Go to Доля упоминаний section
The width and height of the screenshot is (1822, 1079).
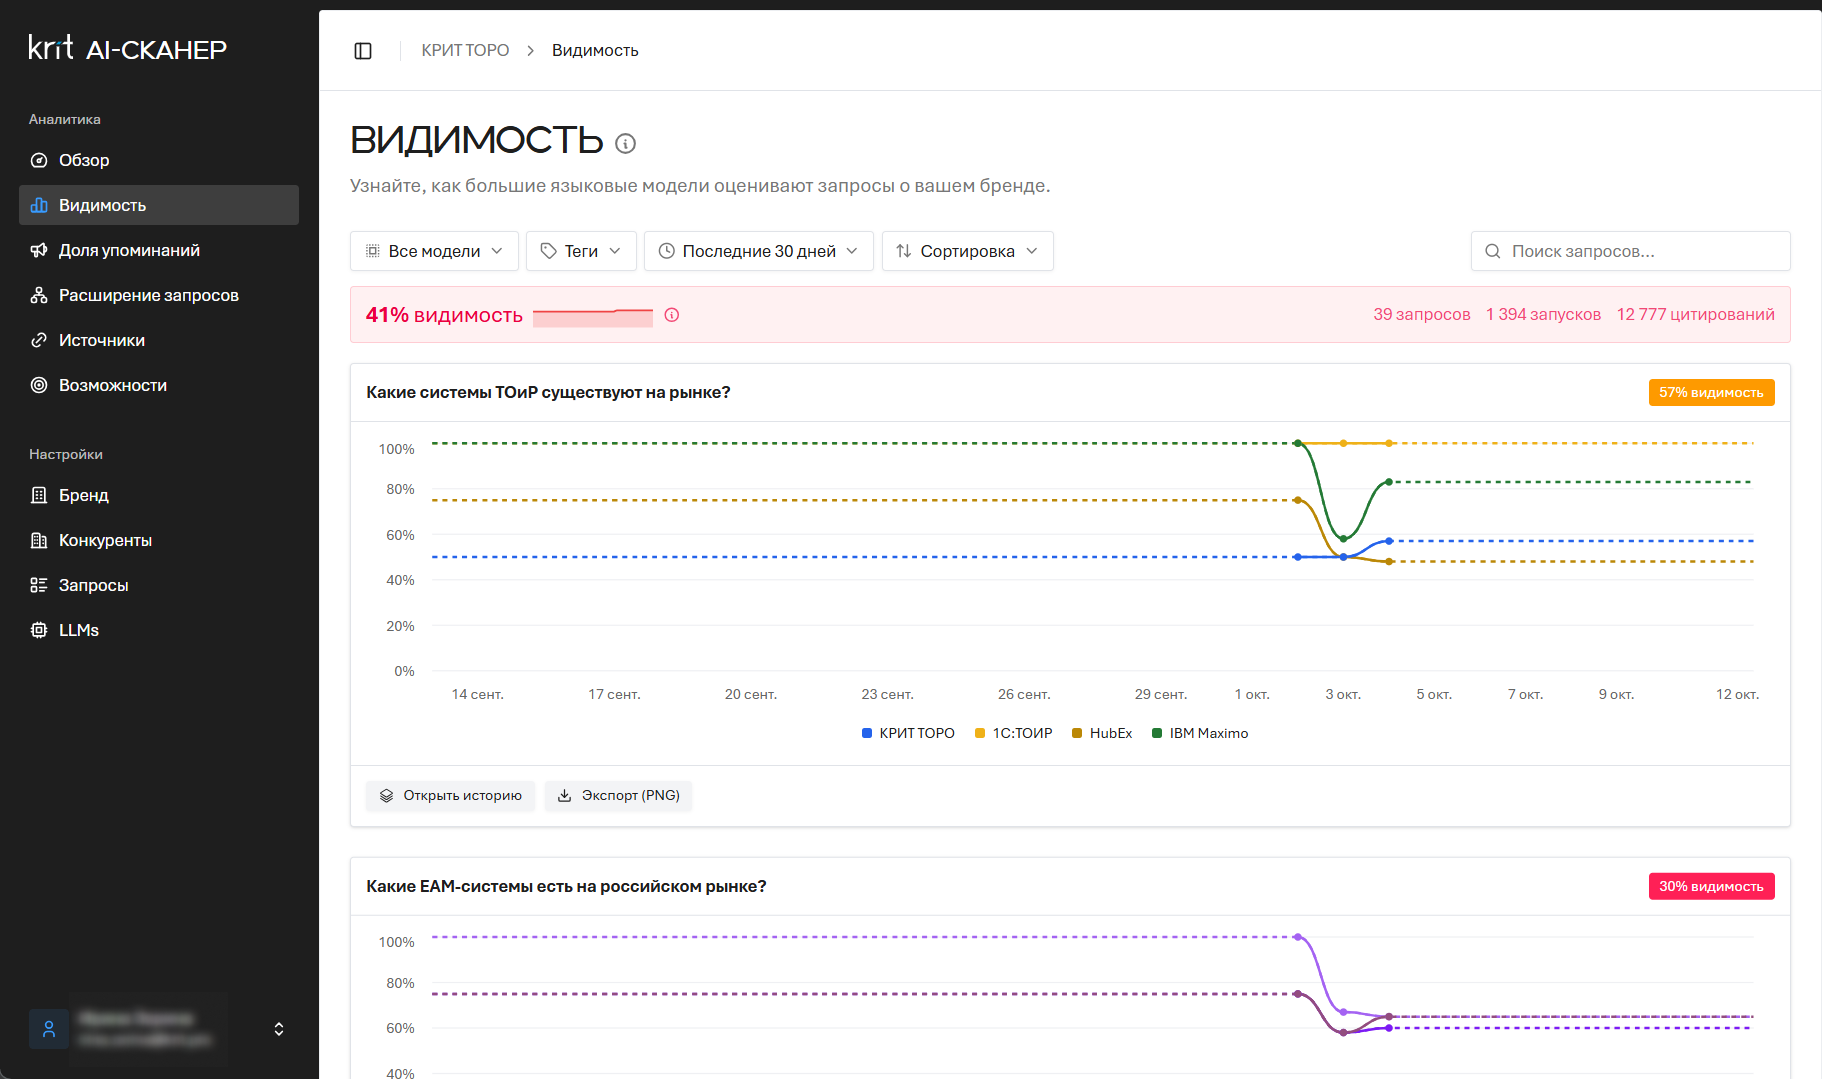(159, 250)
